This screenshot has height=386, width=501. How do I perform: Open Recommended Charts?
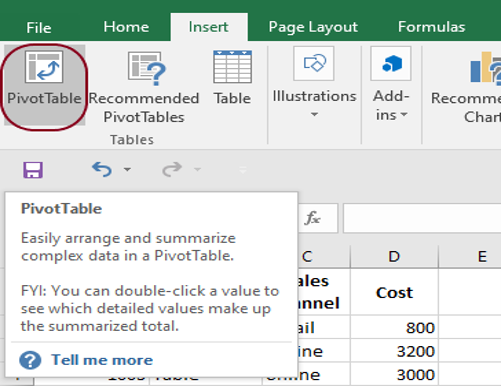(467, 87)
